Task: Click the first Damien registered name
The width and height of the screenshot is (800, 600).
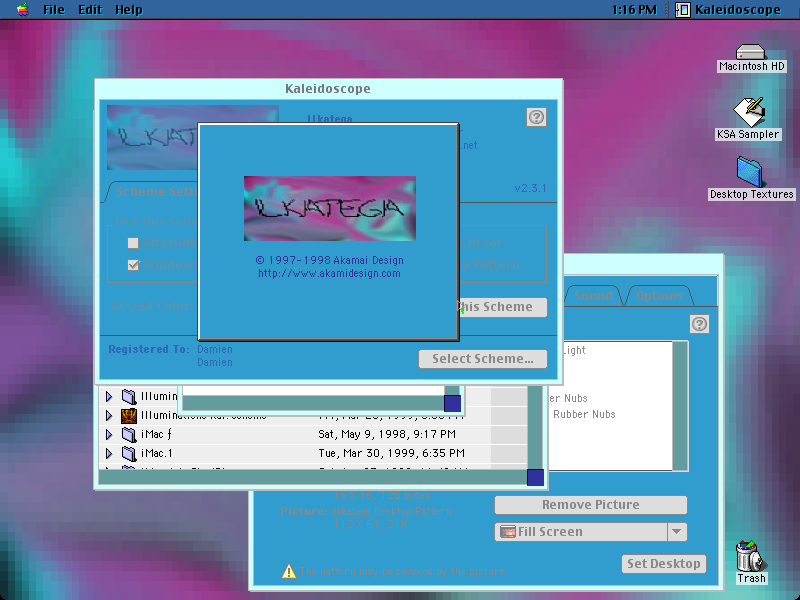Action: [215, 349]
